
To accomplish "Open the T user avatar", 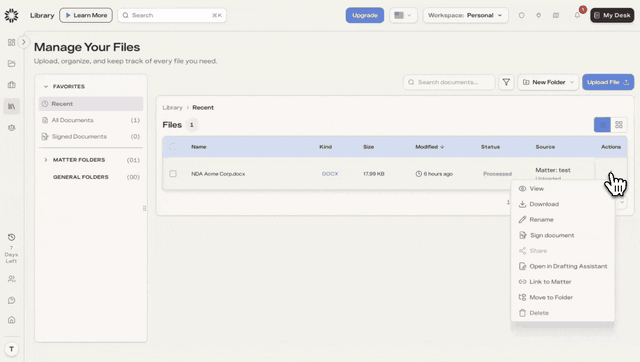I will coord(11,349).
